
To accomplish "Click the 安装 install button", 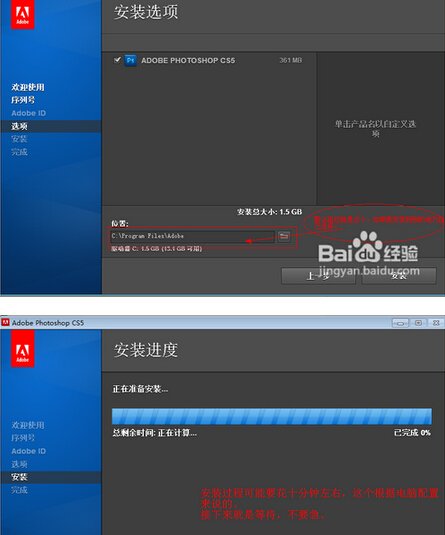I will point(399,276).
